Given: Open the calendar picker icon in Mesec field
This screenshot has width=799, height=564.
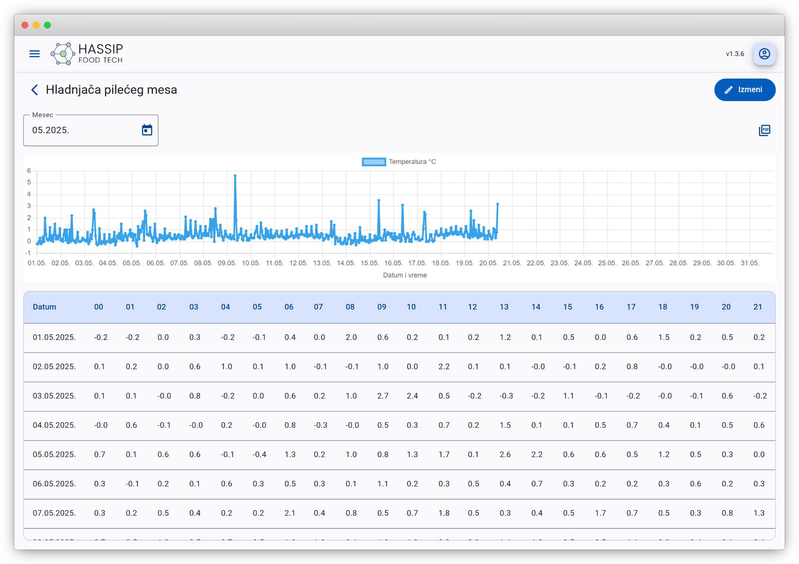Looking at the screenshot, I should [147, 130].
